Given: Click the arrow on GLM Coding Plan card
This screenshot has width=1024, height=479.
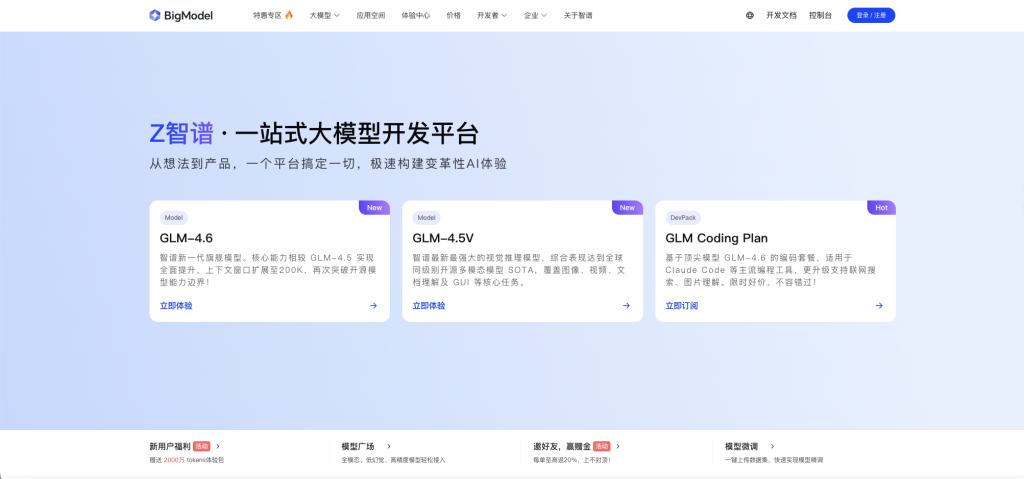Looking at the screenshot, I should pyautogui.click(x=879, y=306).
